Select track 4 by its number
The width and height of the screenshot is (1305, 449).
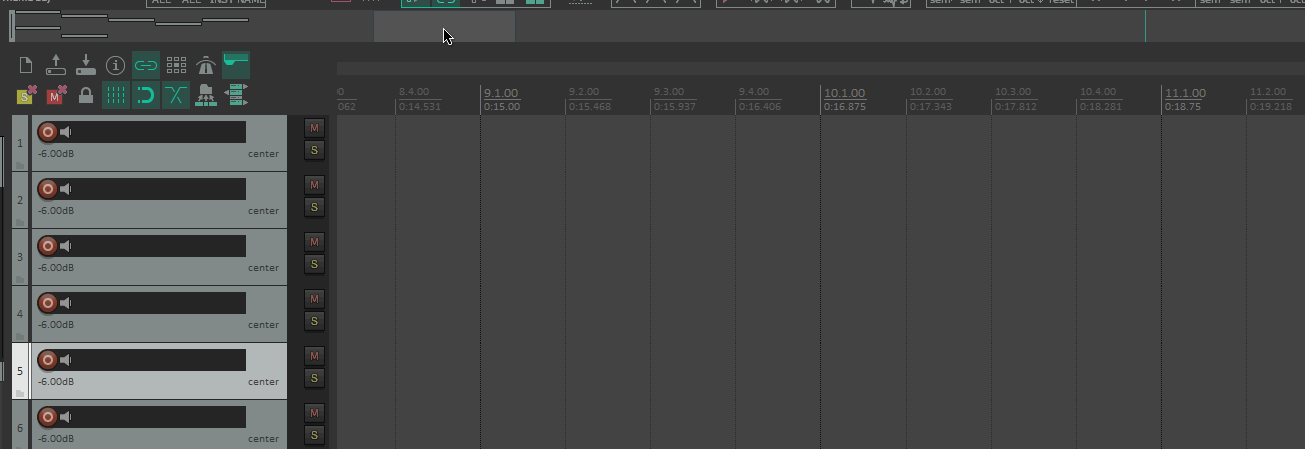pyautogui.click(x=20, y=314)
